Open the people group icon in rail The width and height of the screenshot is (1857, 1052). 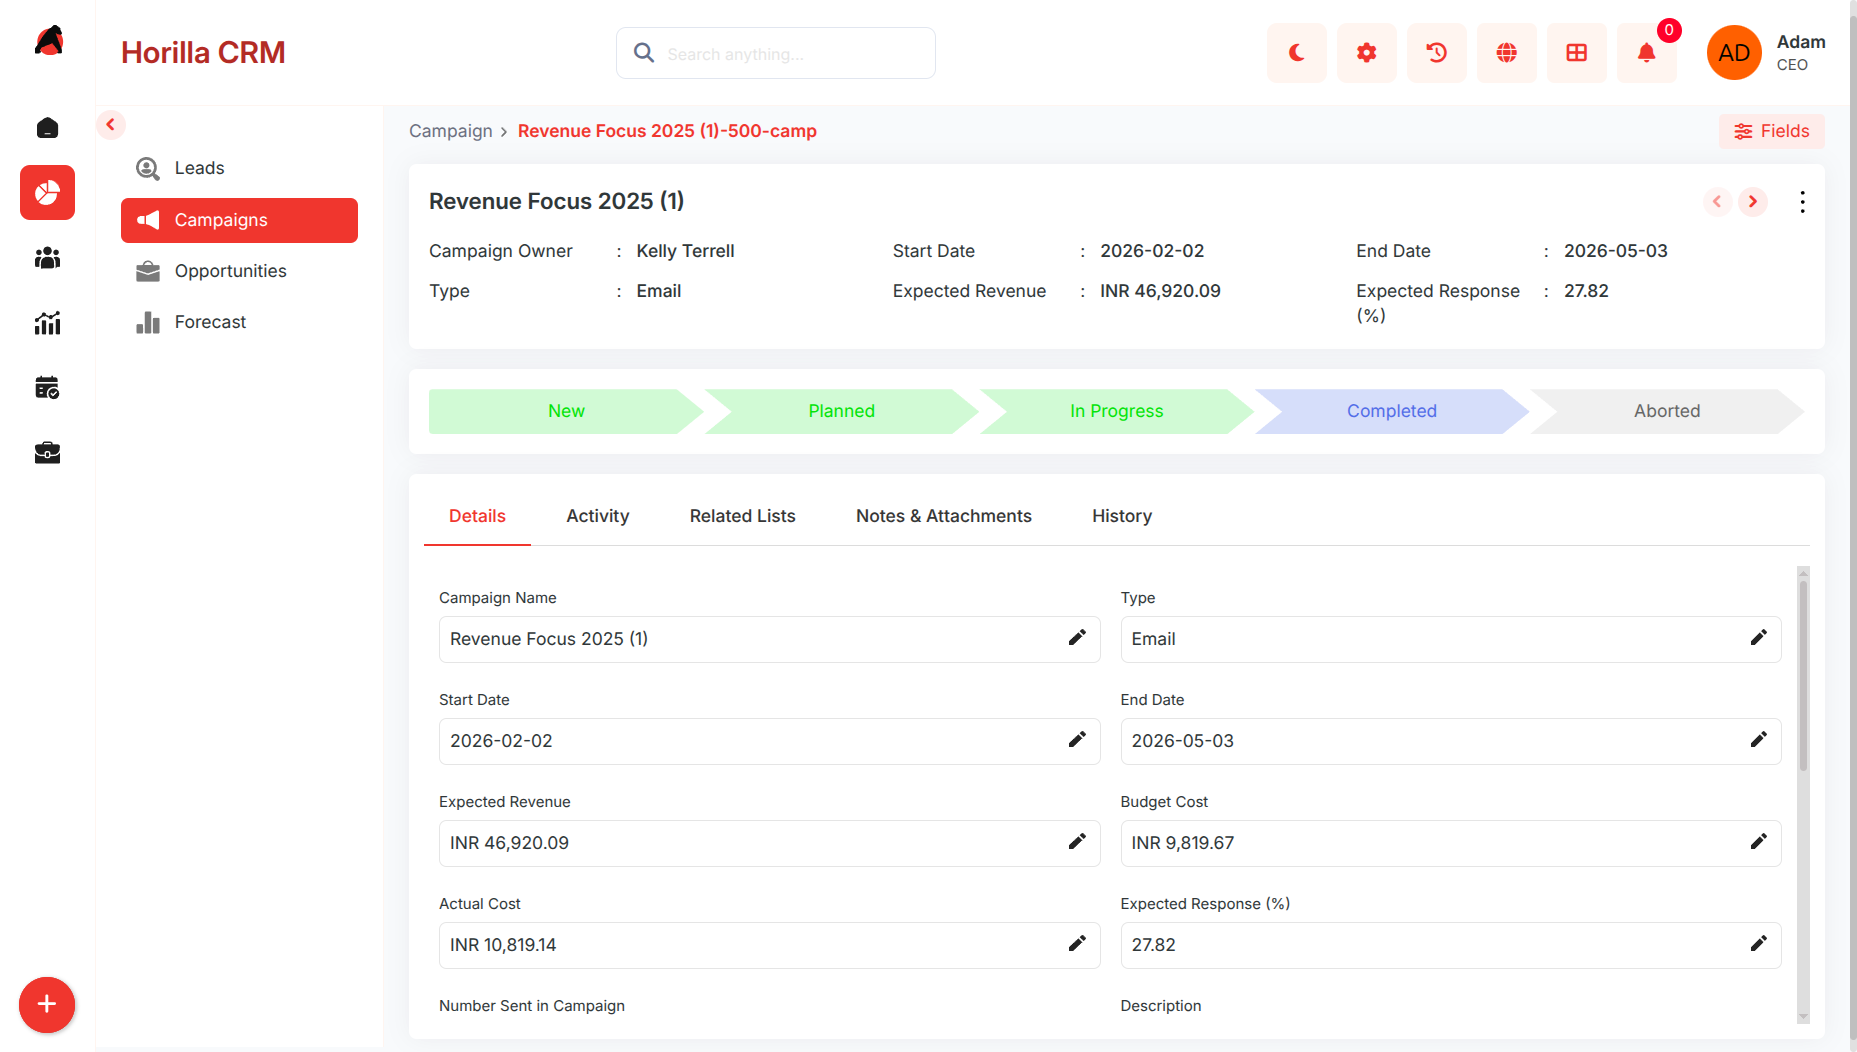(47, 258)
